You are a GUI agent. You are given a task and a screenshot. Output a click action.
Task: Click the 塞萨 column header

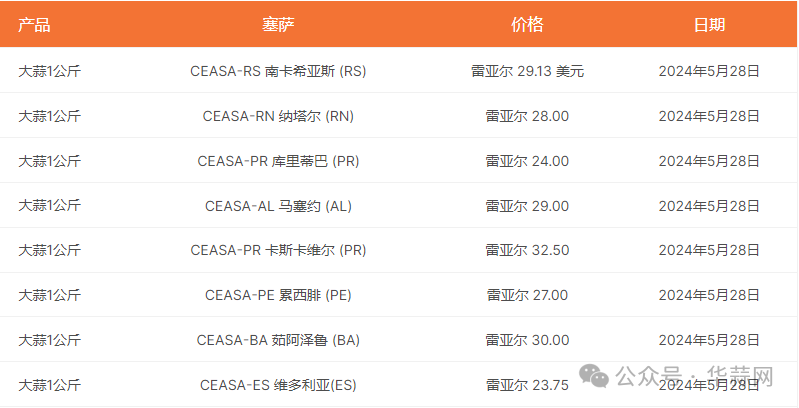[278, 24]
